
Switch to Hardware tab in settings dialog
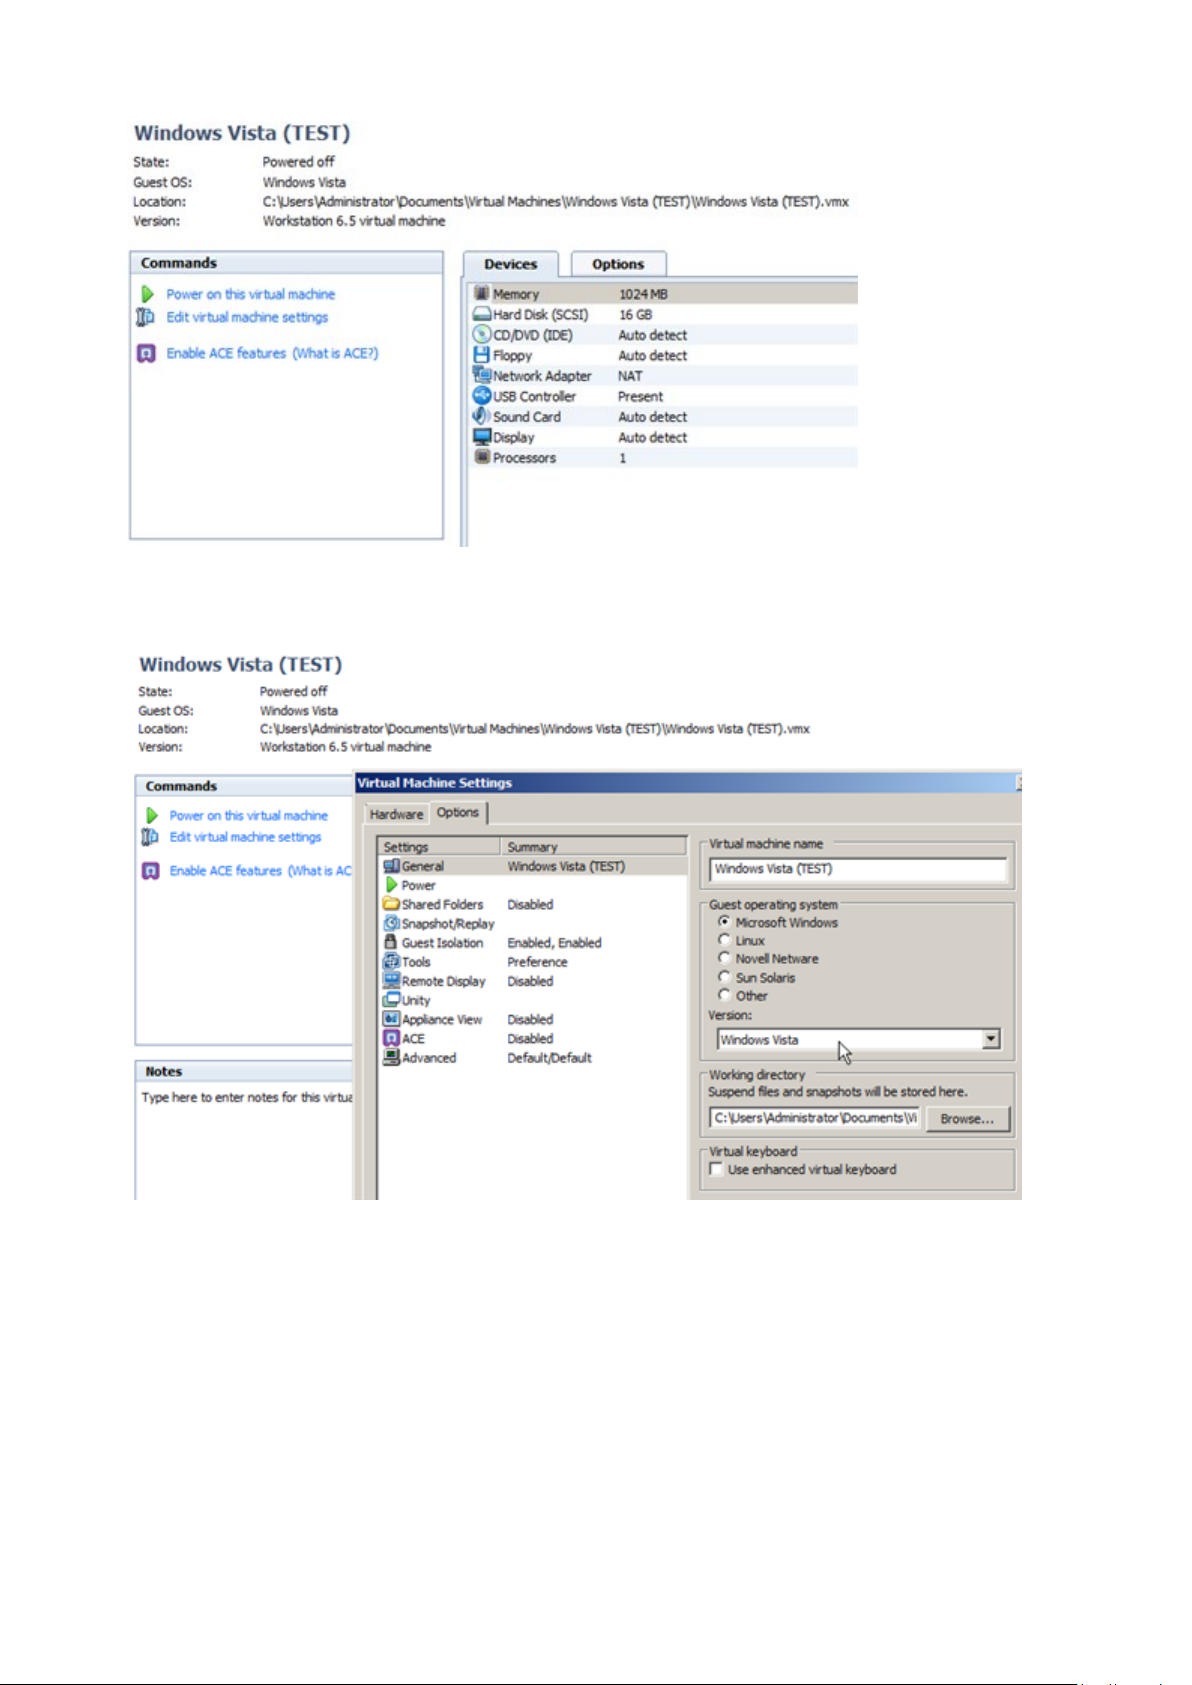pyautogui.click(x=396, y=814)
